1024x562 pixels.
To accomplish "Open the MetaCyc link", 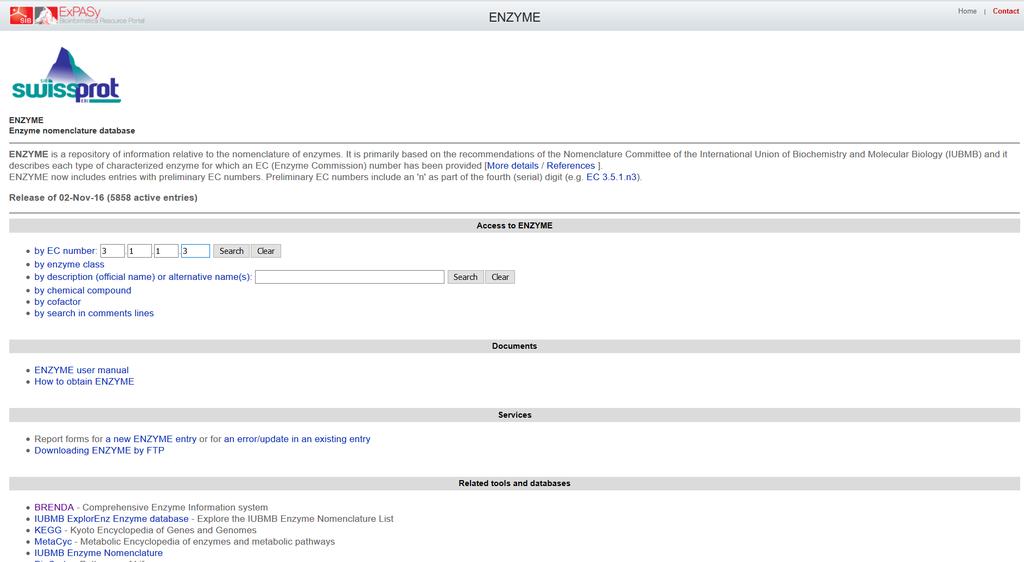I will click(x=53, y=542).
